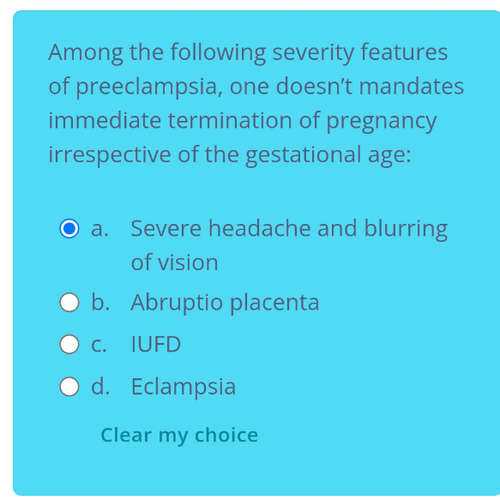This screenshot has height=500, width=500.
Task: Select the IUFD radio button
Action: pos(69,344)
